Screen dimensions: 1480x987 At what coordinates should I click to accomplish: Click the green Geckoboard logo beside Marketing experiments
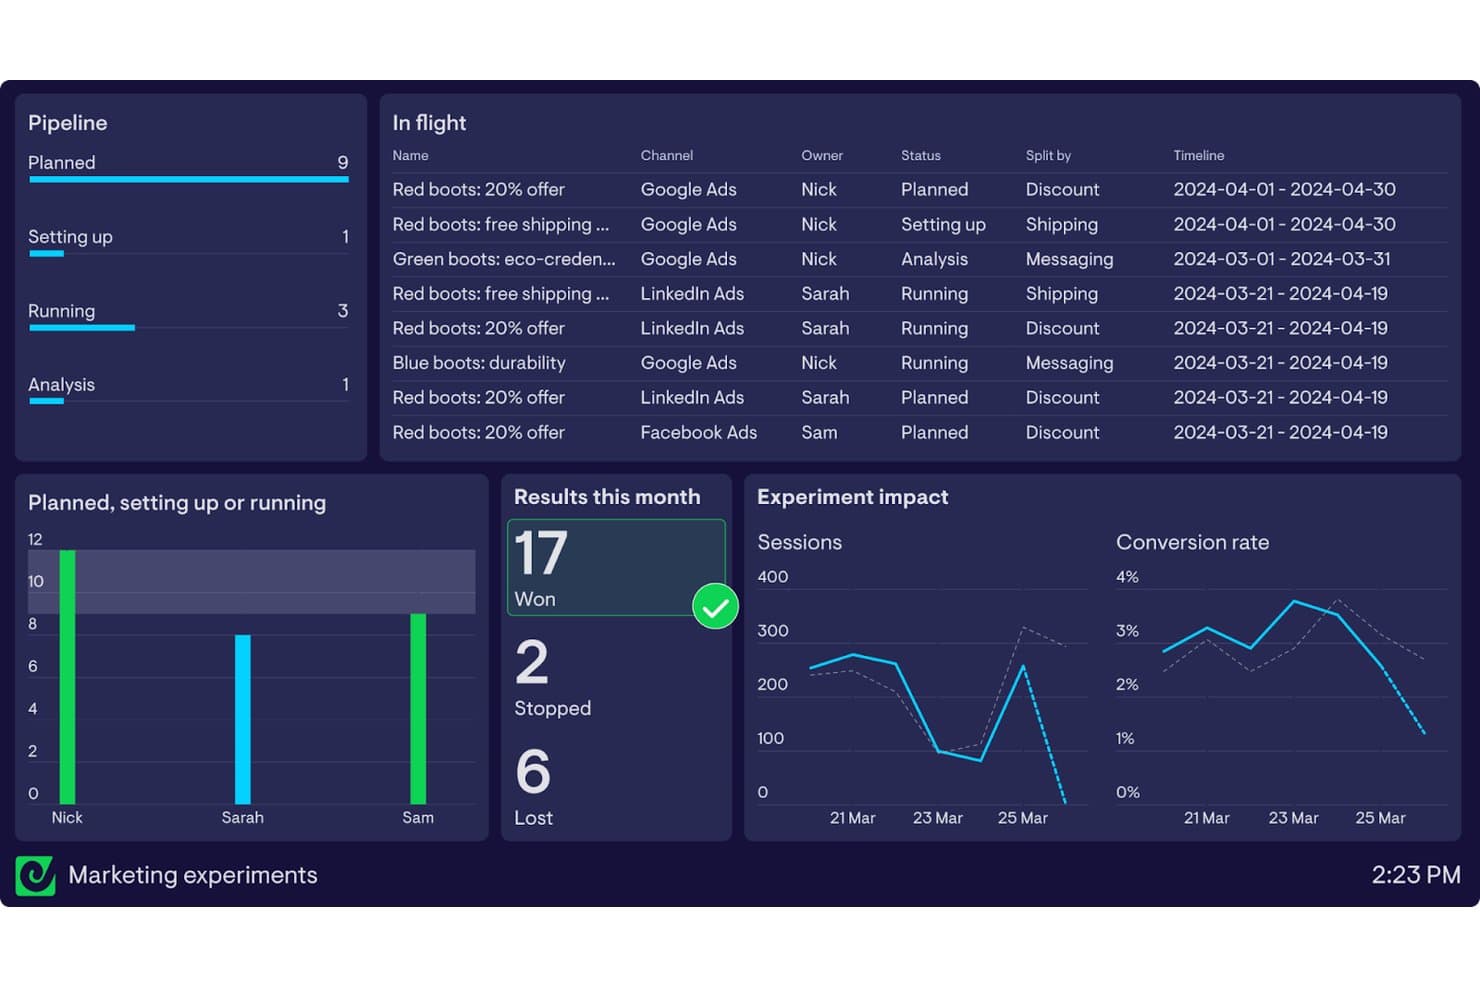pos(36,876)
